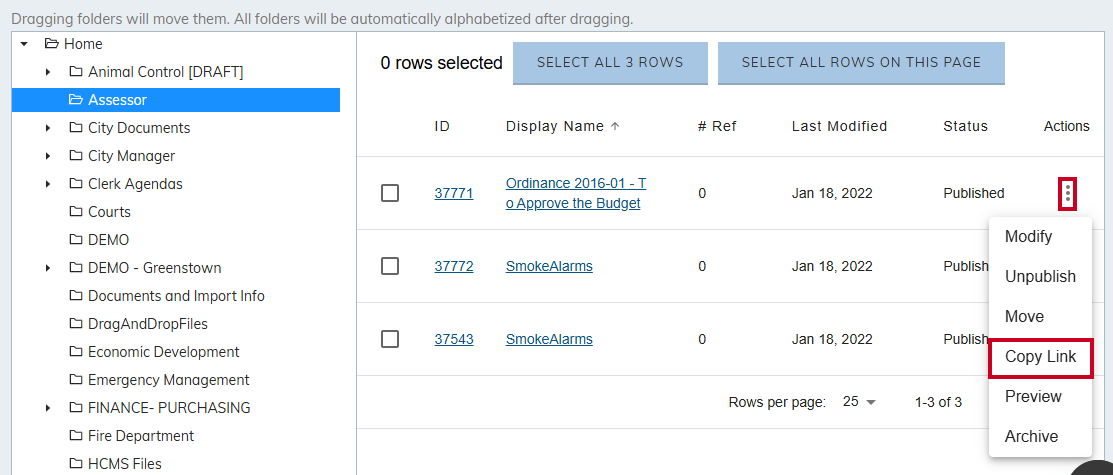Select the Fire Department folder label
Screen dimensions: 1113x475
point(141,435)
